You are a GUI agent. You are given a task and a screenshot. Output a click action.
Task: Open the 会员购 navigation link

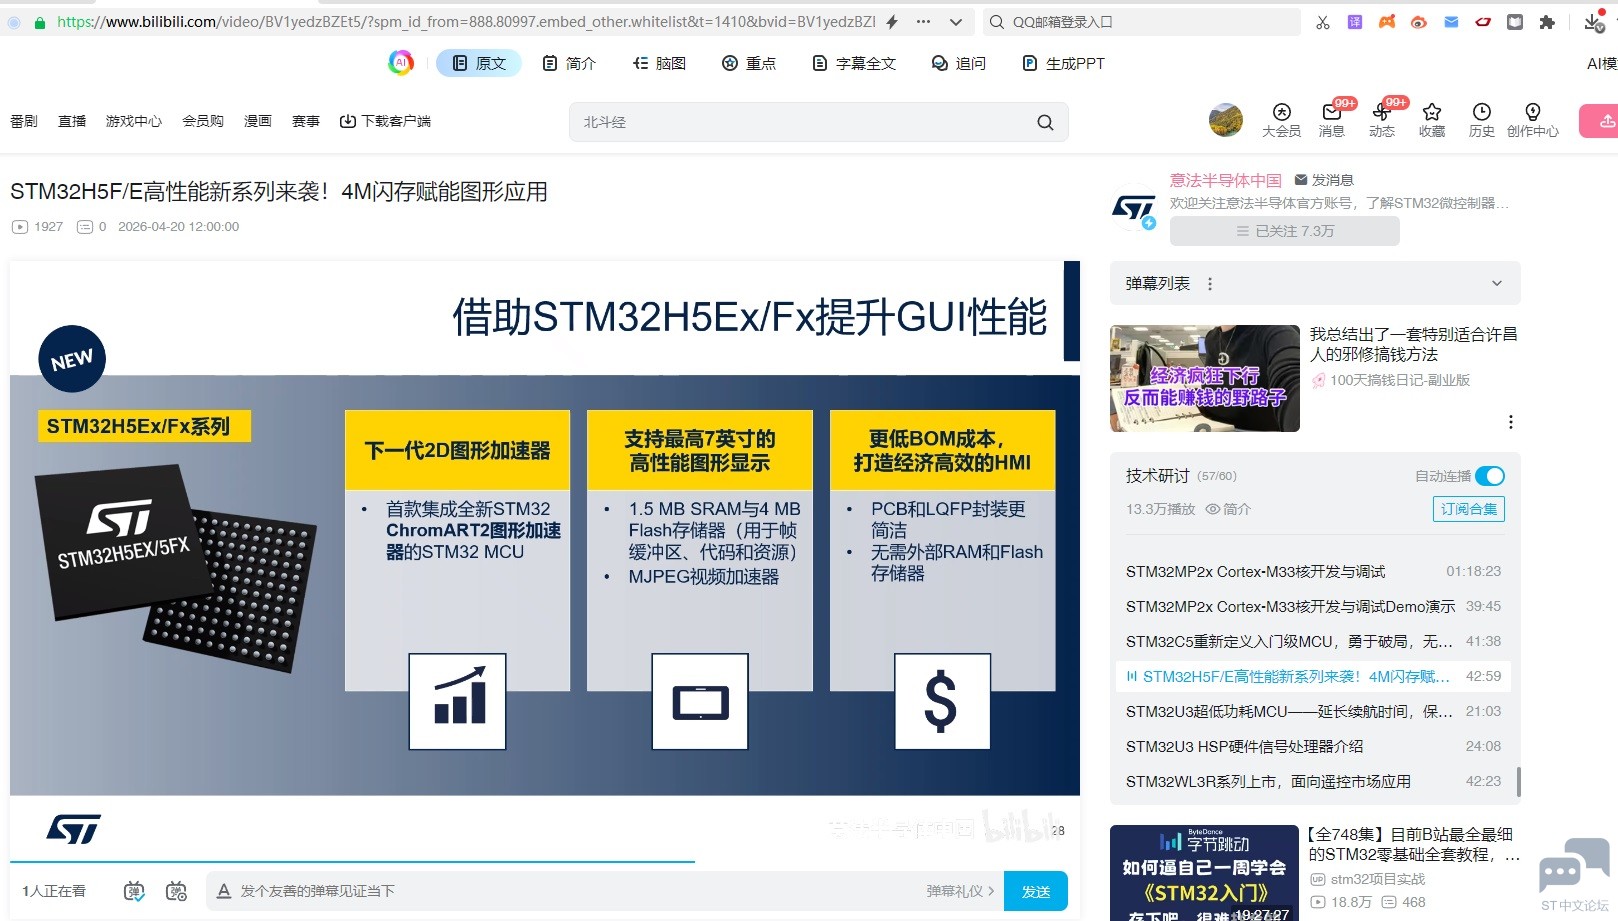coord(203,121)
